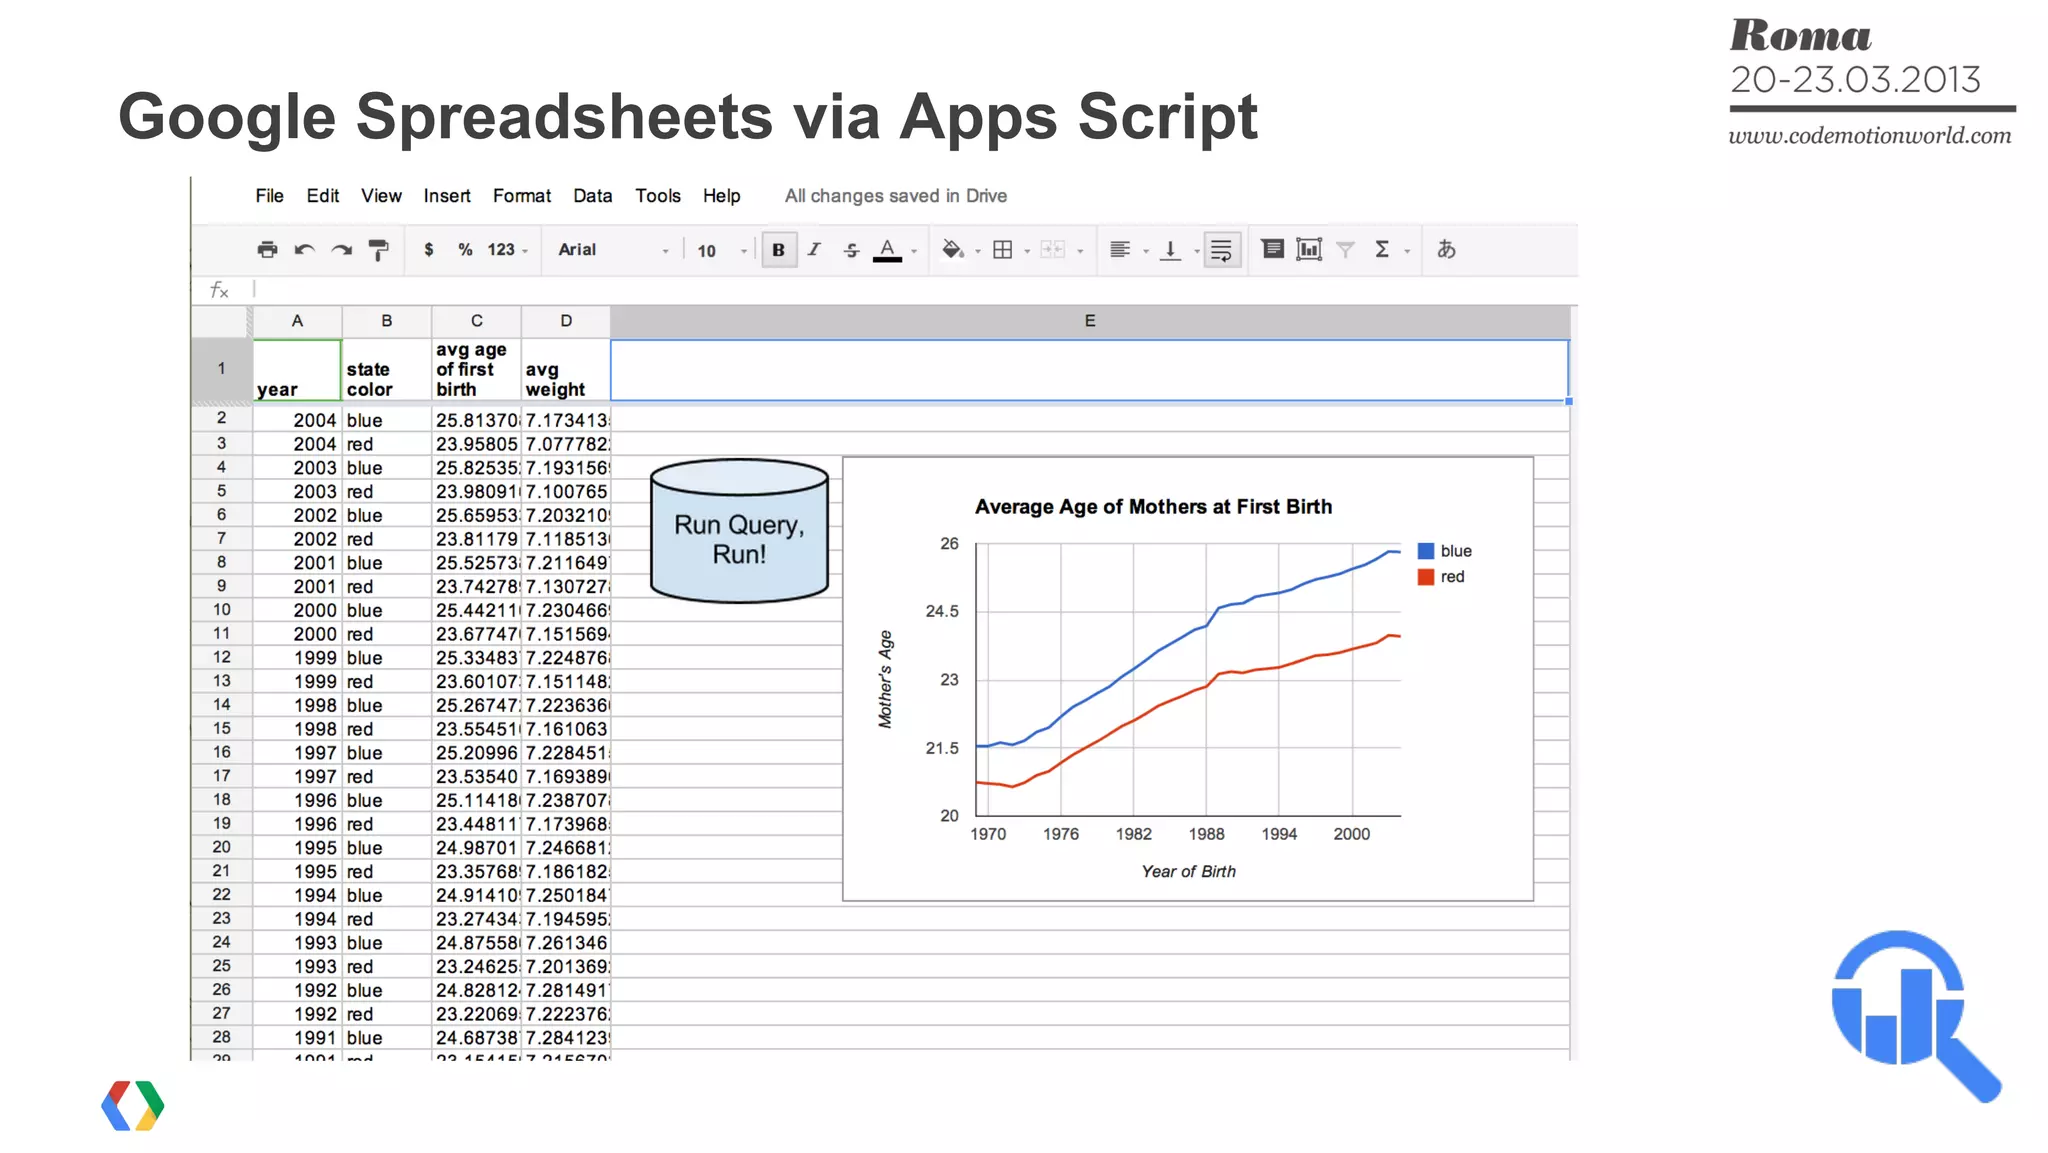
Task: Open the Tools menu
Action: tap(658, 196)
